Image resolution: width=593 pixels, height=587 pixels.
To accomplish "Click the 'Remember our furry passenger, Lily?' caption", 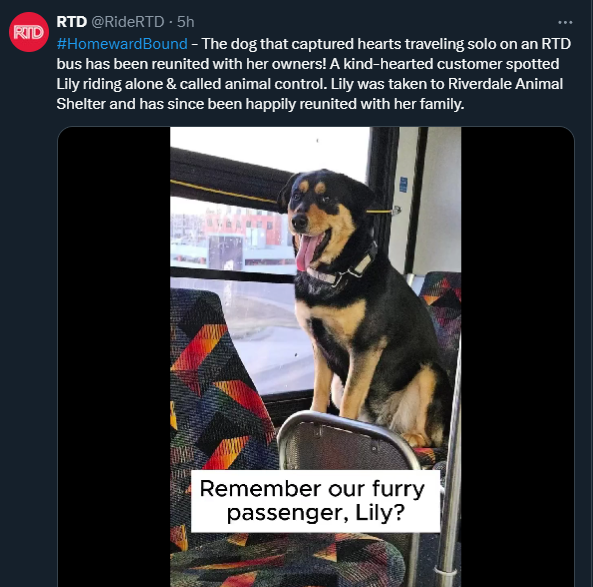I will [315, 501].
